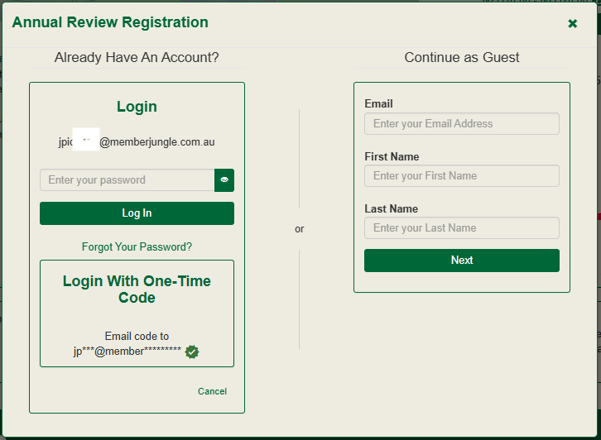Open the Forgot Your Password link

click(137, 246)
